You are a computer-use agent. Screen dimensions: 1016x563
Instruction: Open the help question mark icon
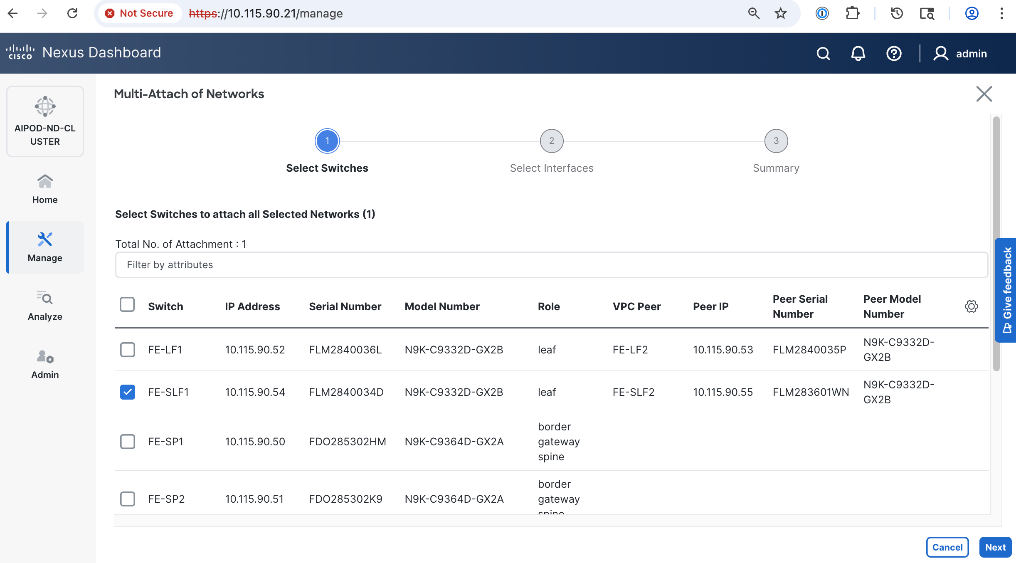pos(894,54)
